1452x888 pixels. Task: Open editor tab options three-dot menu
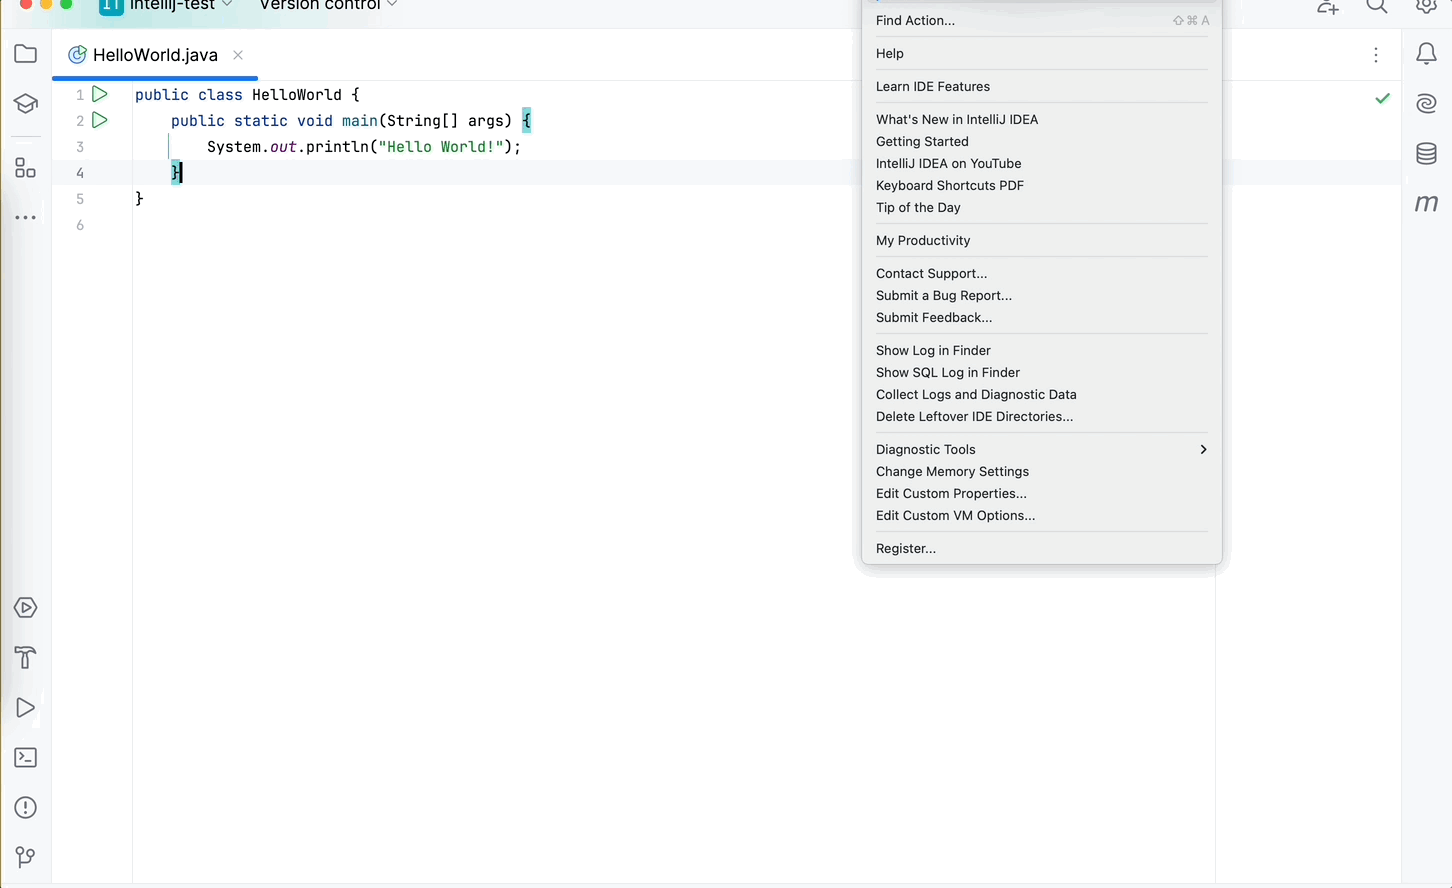click(1377, 55)
